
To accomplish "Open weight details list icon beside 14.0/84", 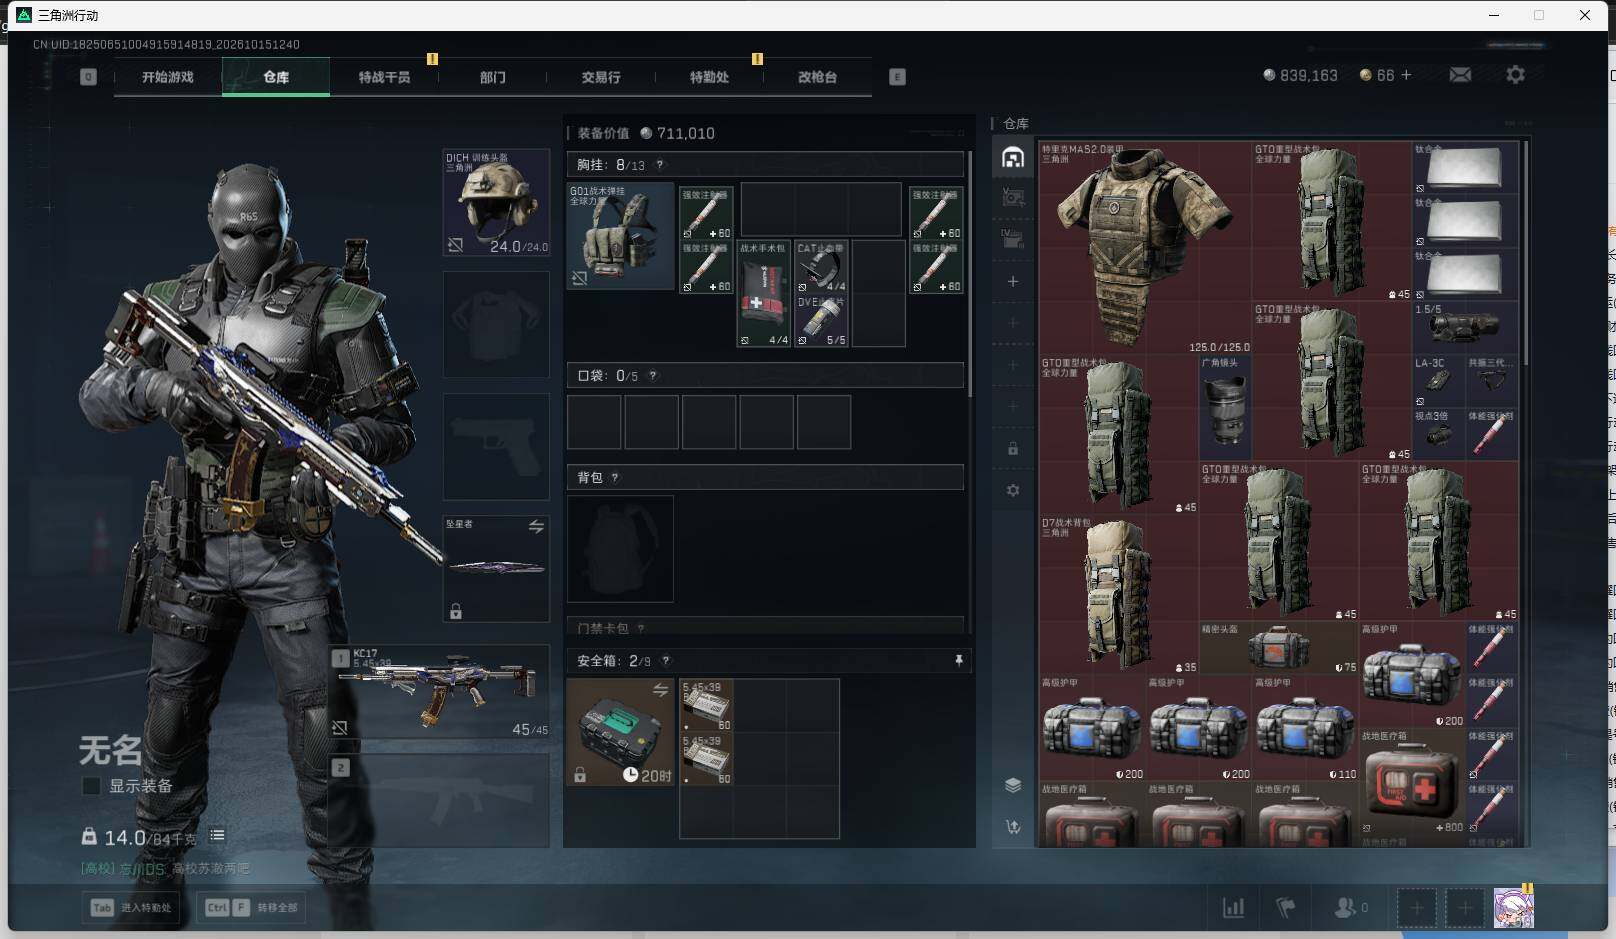I will [217, 836].
